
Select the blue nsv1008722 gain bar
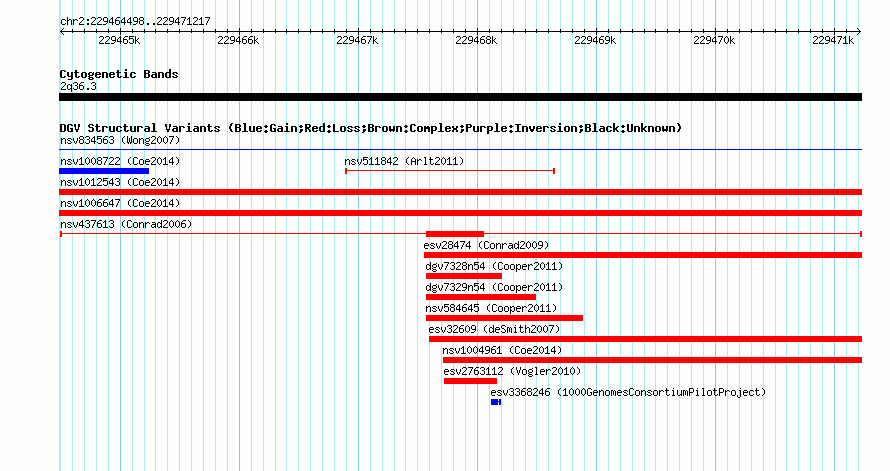pyautogui.click(x=104, y=171)
